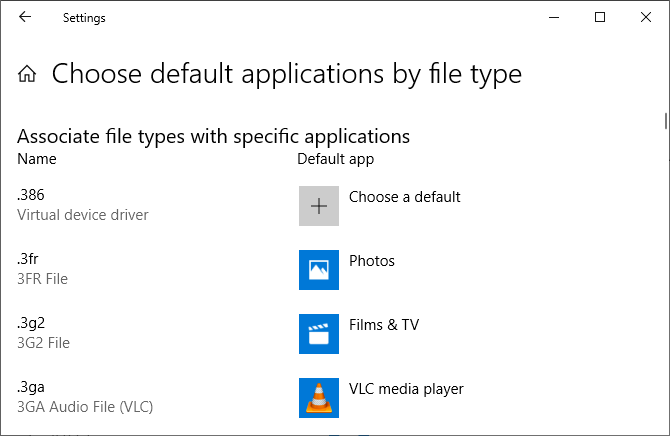Click the Films & TV clapperboard icon
The width and height of the screenshot is (670, 436).
[319, 334]
